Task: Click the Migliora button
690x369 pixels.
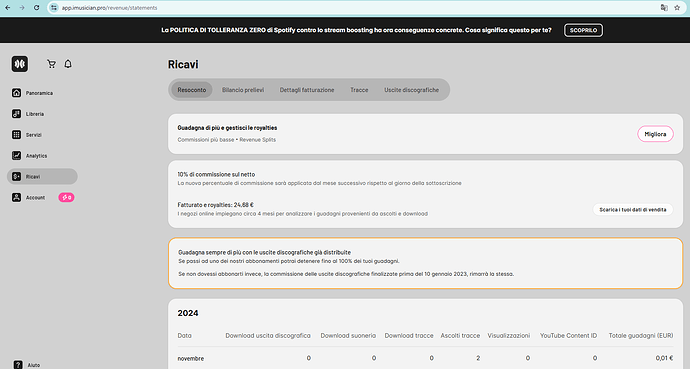Action: coord(655,134)
